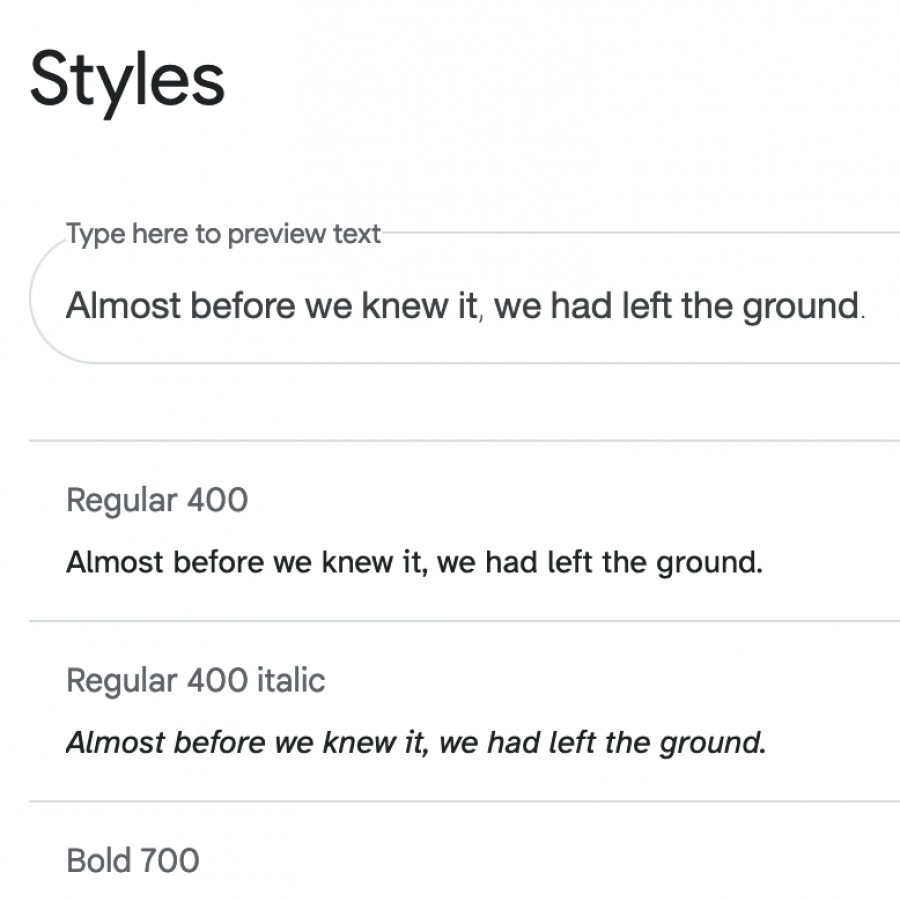Click "ground." in the Regular 400 sample

pyautogui.click(x=709, y=562)
